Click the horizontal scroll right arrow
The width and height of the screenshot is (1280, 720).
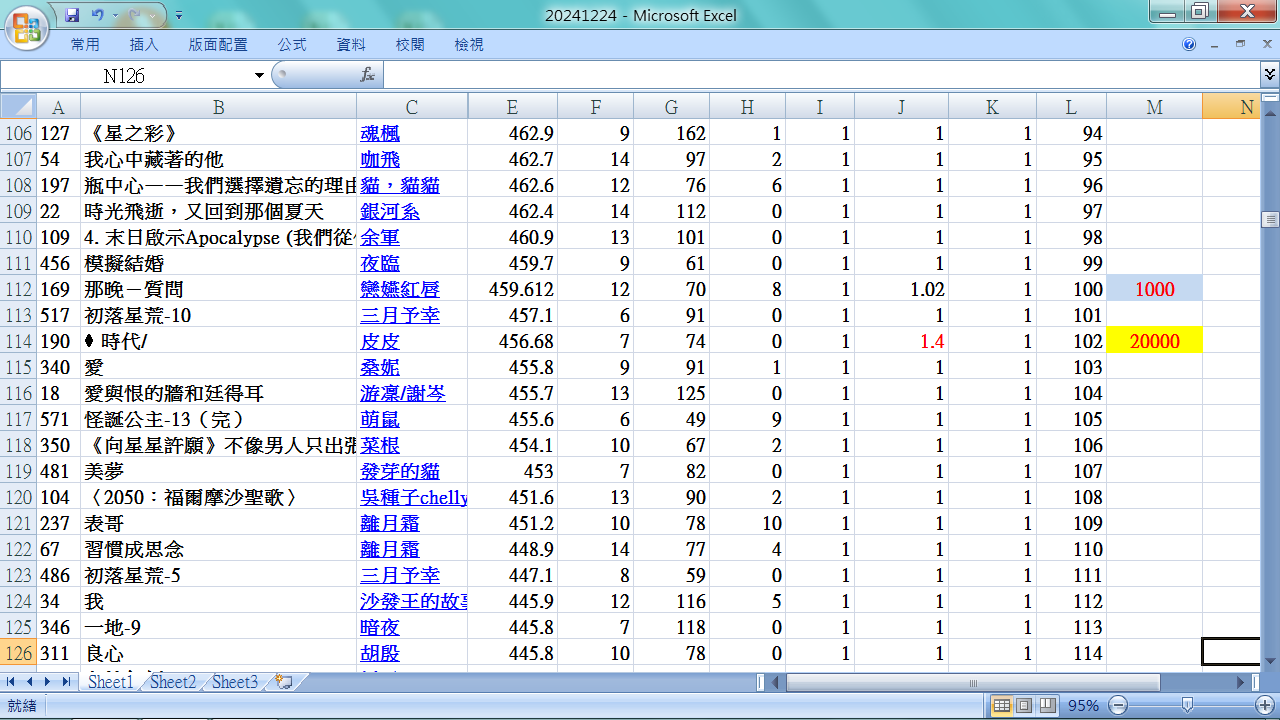[1241, 682]
